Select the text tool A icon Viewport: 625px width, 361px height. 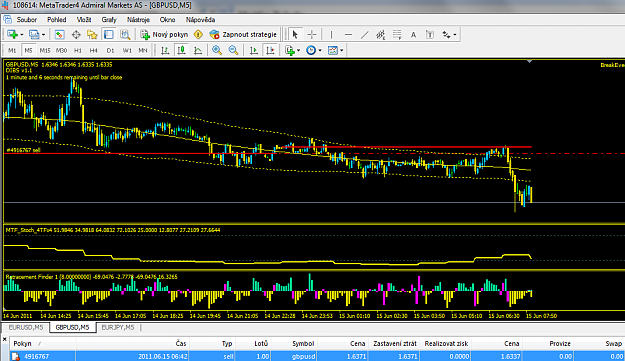click(x=413, y=35)
